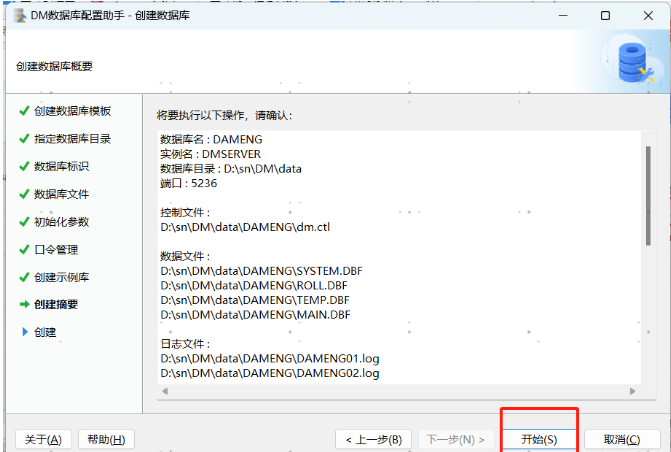Maximize the DM配置助手 window
Viewport: 671px width, 452px height.
click(x=605, y=16)
